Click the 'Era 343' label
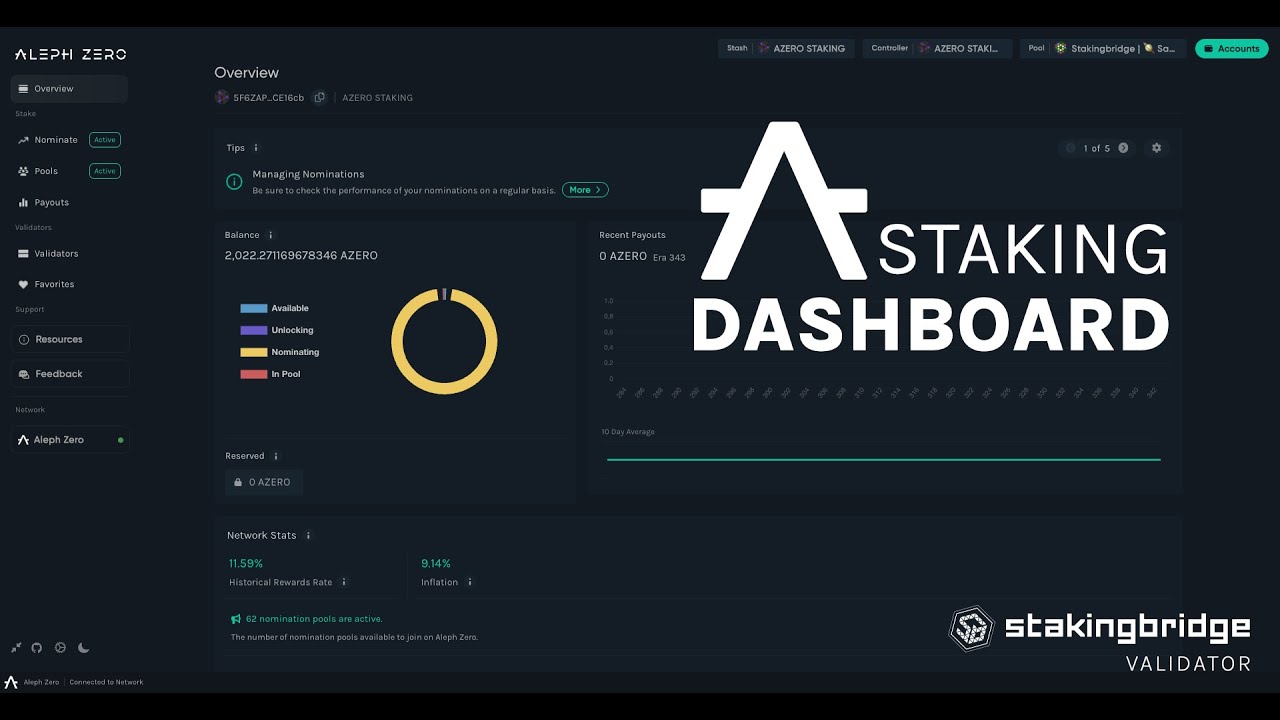This screenshot has width=1280, height=720. click(669, 257)
